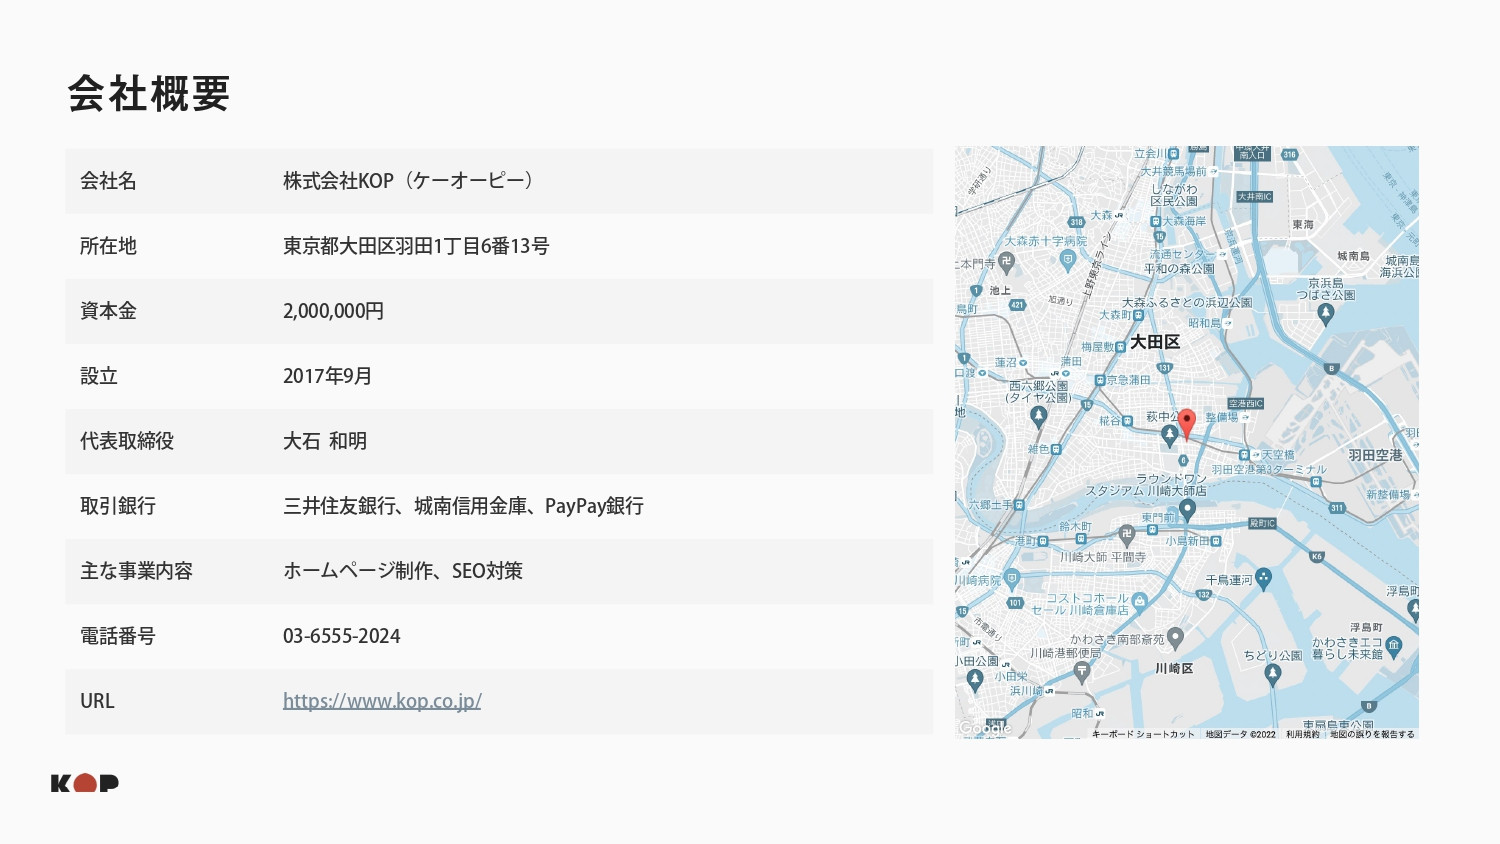Click the 大田区 label on the map
1500x844 pixels.
click(x=1155, y=342)
